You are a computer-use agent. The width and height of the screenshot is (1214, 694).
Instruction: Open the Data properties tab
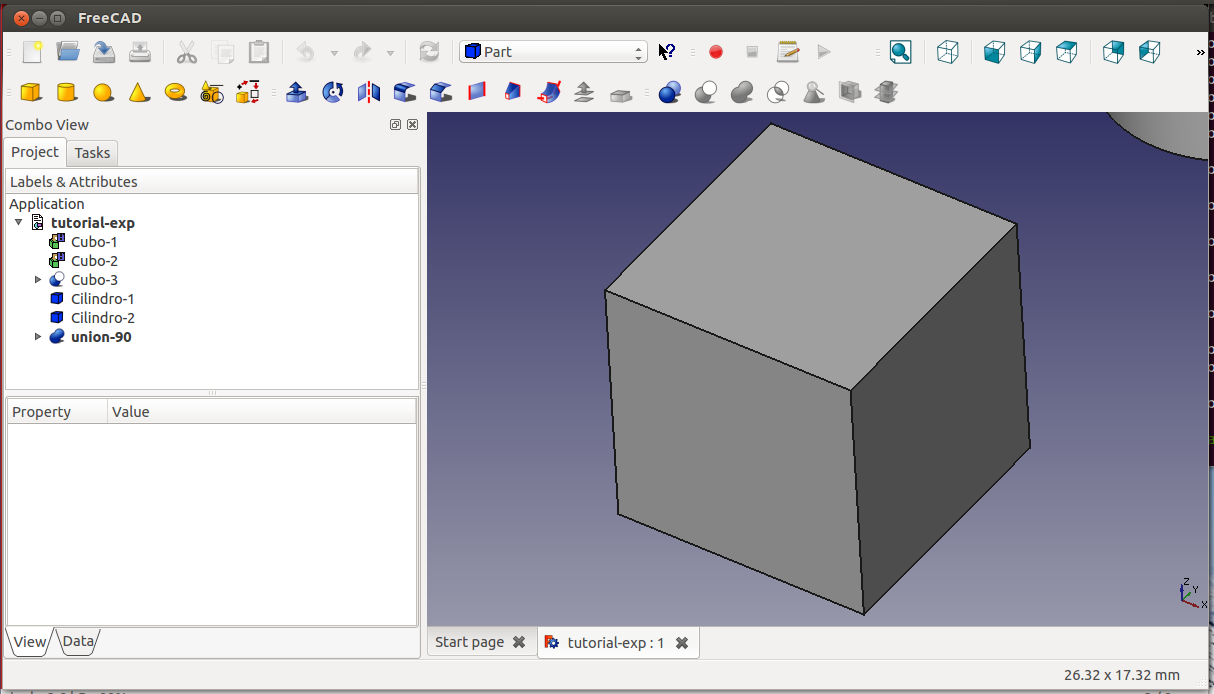tap(78, 642)
